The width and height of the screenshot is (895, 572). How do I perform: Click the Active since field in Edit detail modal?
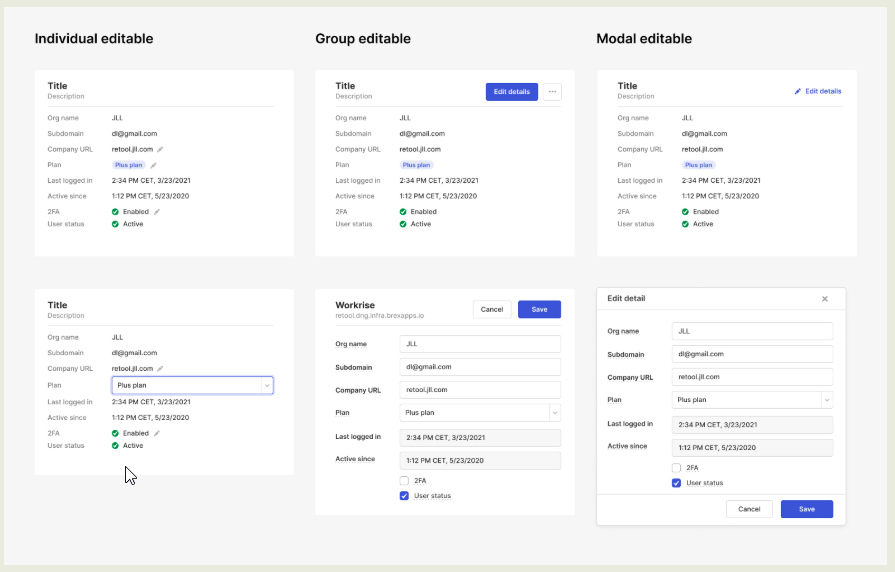tap(752, 448)
